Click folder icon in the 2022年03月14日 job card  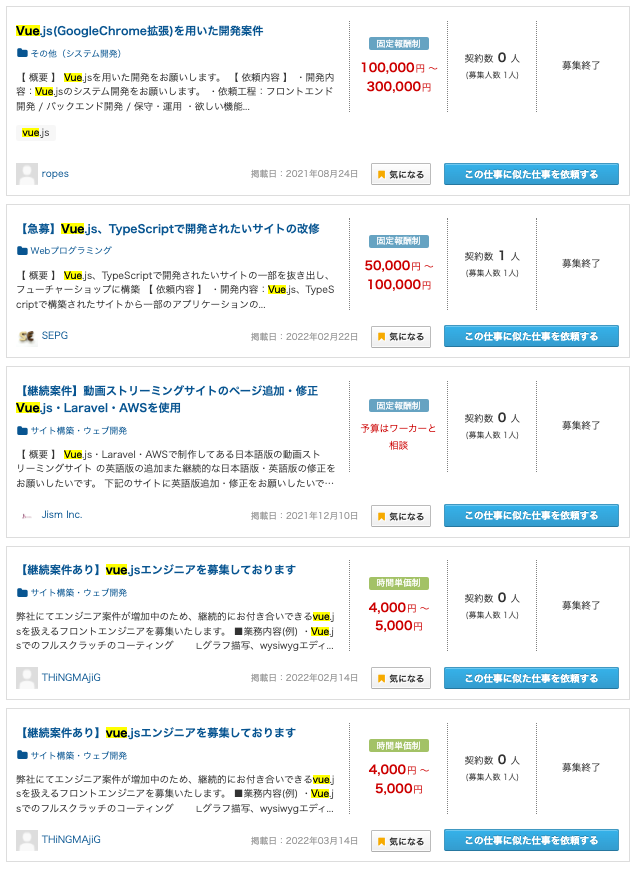click(x=22, y=755)
